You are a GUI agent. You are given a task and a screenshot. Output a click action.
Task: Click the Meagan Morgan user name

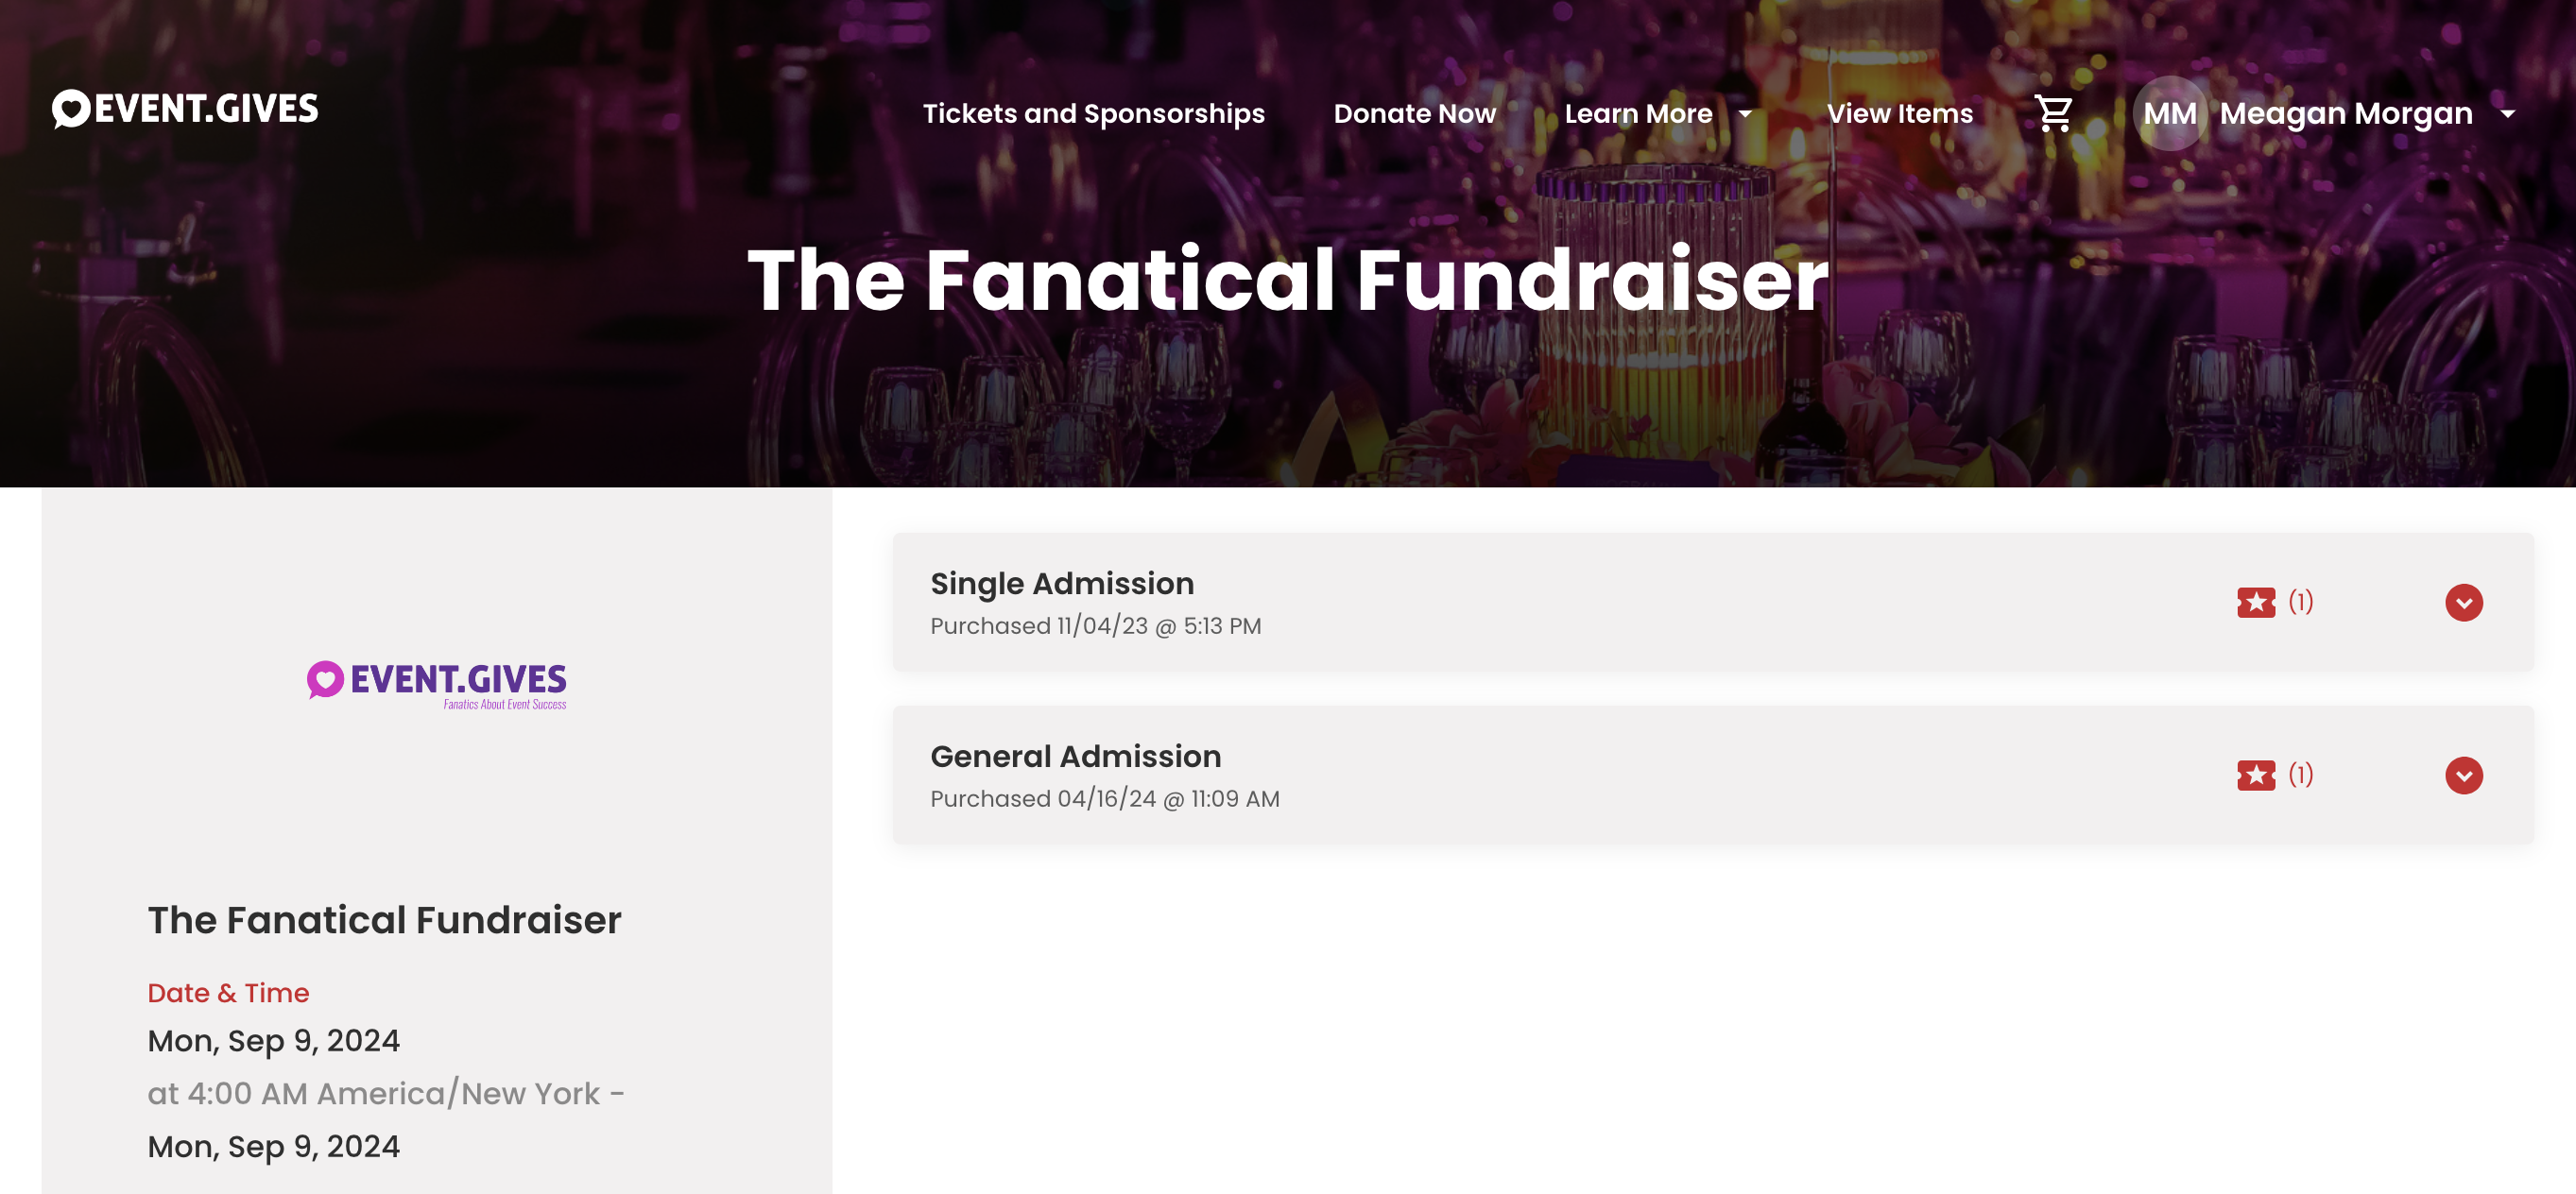(x=2346, y=114)
